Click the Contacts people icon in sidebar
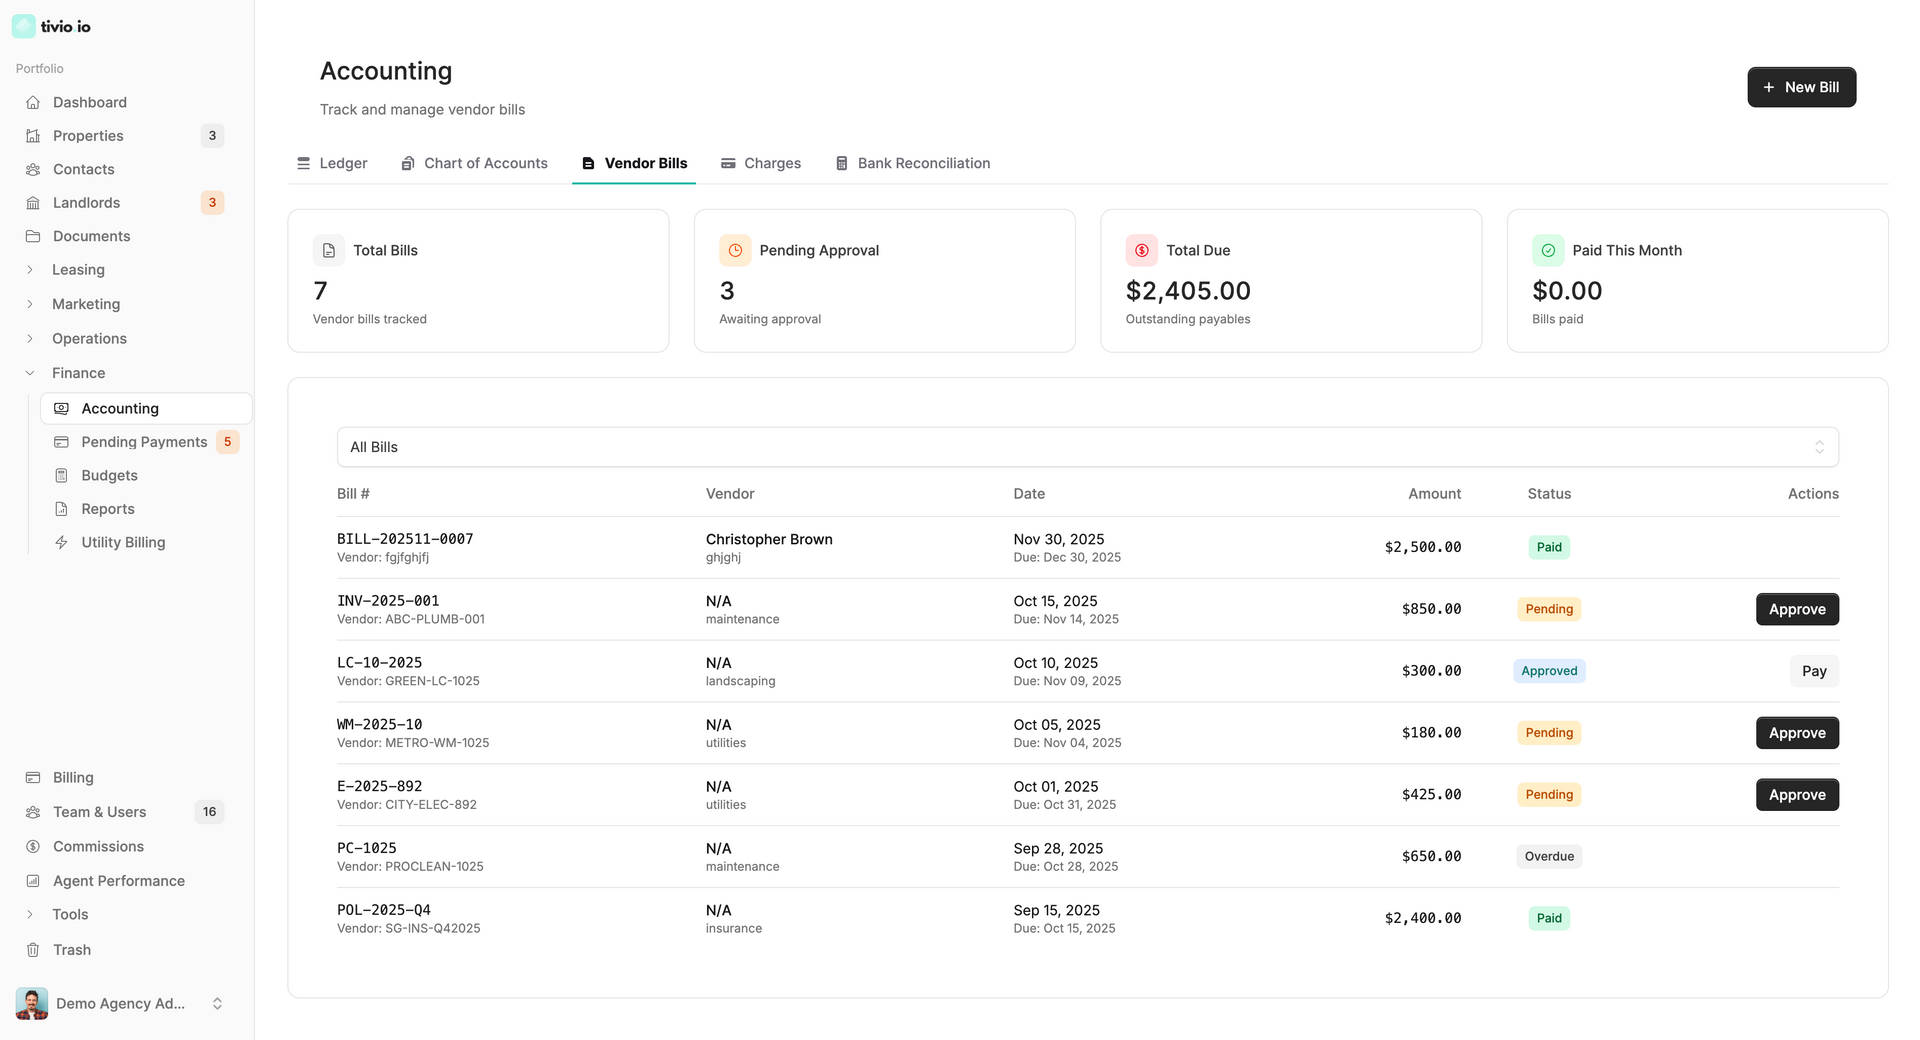 pyautogui.click(x=33, y=169)
